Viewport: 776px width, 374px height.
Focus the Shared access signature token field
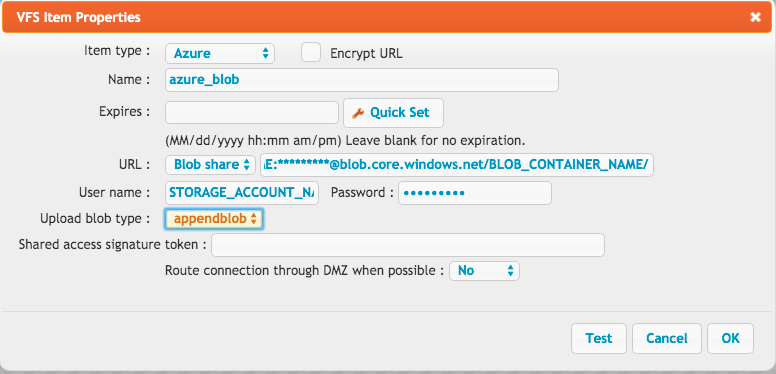point(408,245)
